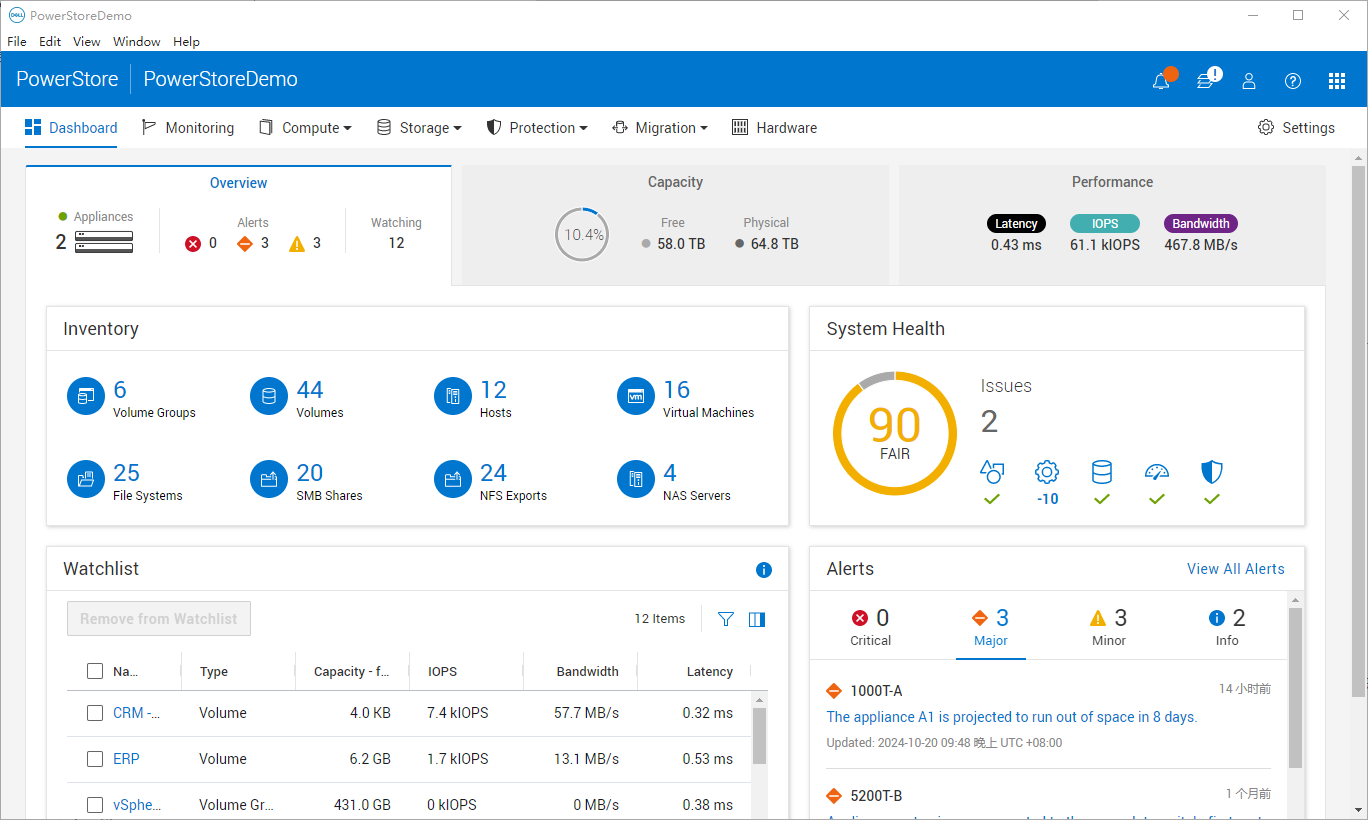Open the vSphe... volume group link
The image size is (1368, 820).
[x=137, y=805]
